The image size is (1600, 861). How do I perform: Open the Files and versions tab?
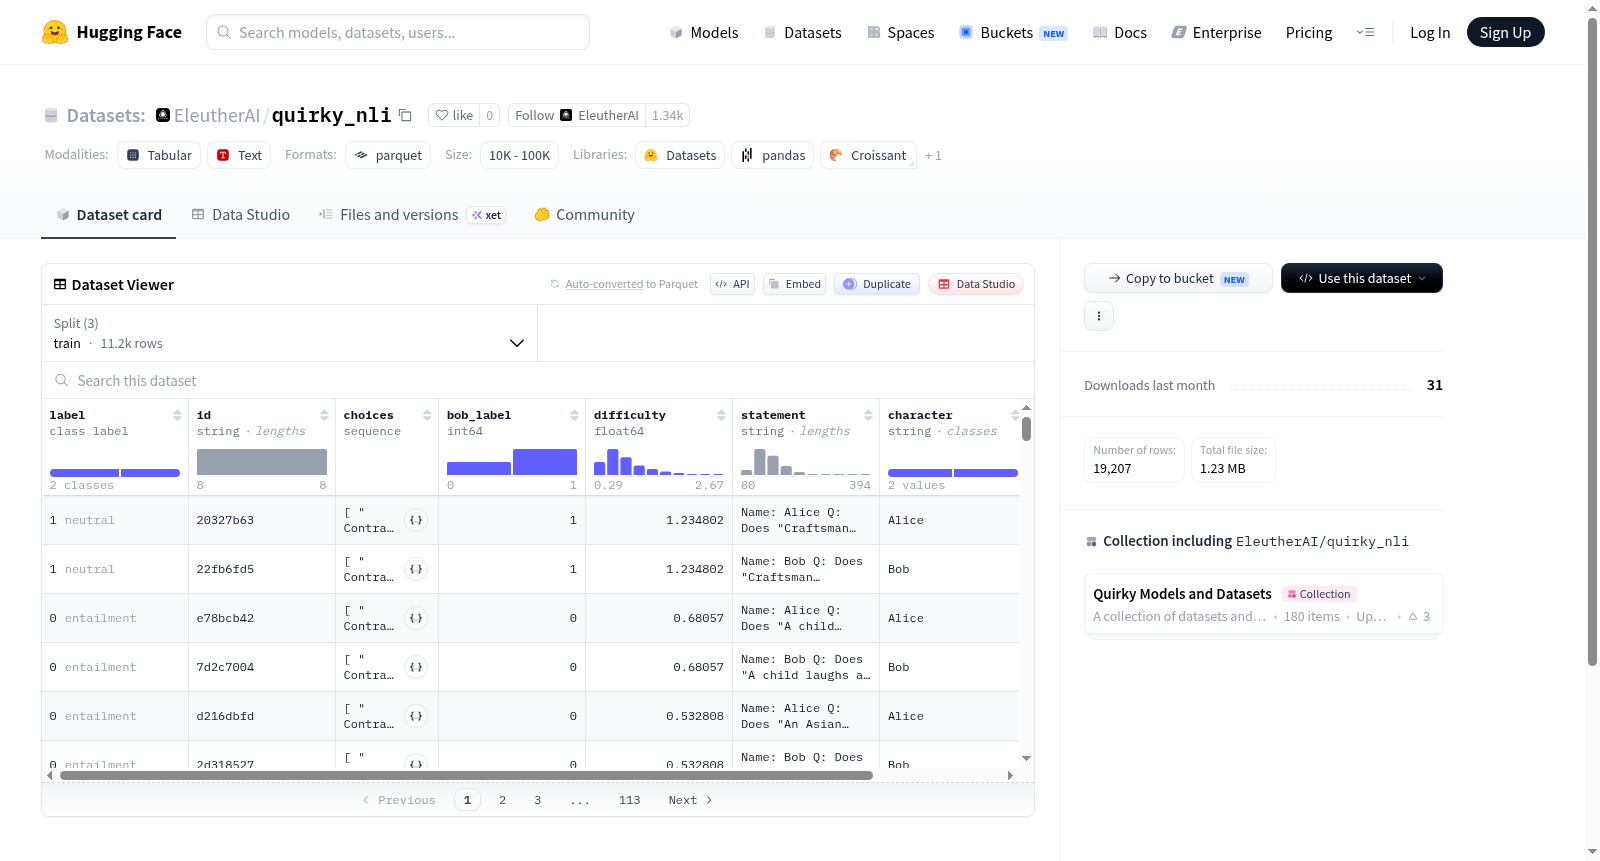point(412,215)
